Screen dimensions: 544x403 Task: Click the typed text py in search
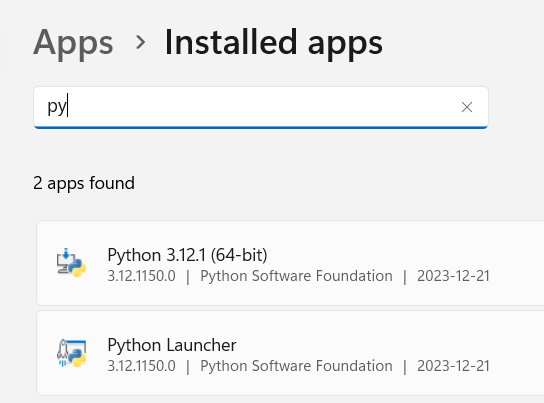pos(57,107)
